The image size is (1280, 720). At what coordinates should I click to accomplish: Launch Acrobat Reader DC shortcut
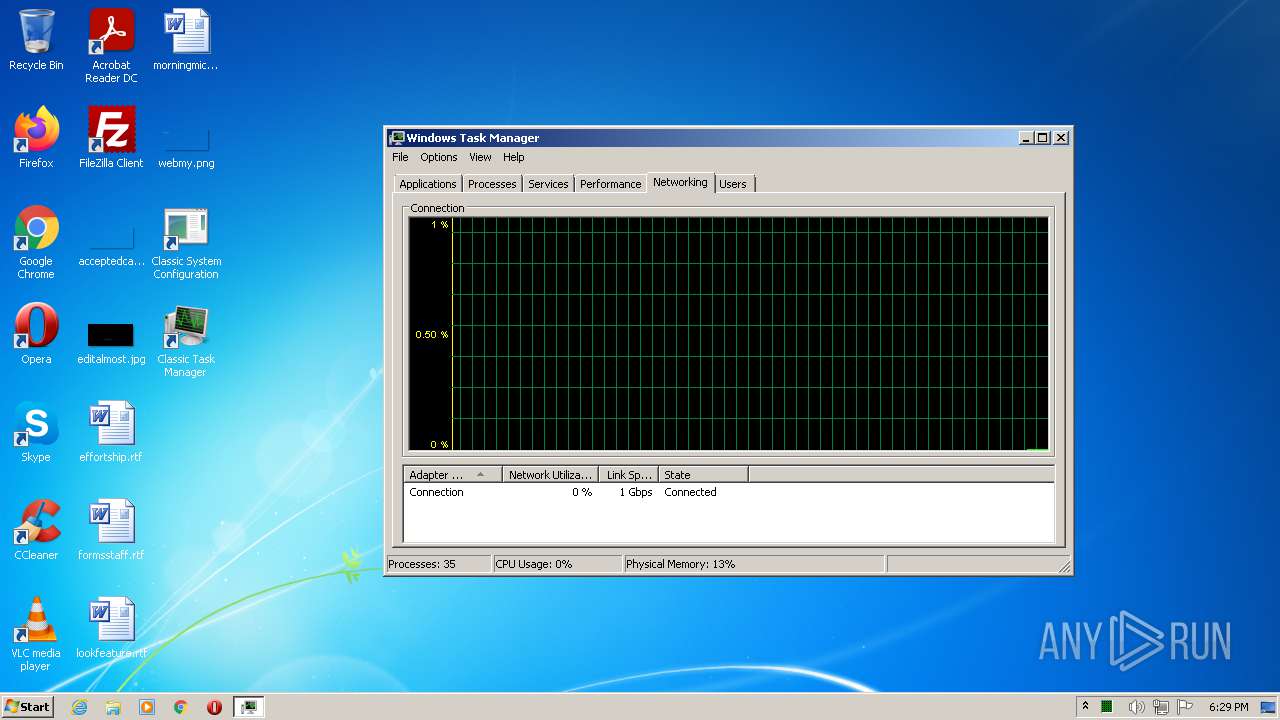(x=111, y=46)
